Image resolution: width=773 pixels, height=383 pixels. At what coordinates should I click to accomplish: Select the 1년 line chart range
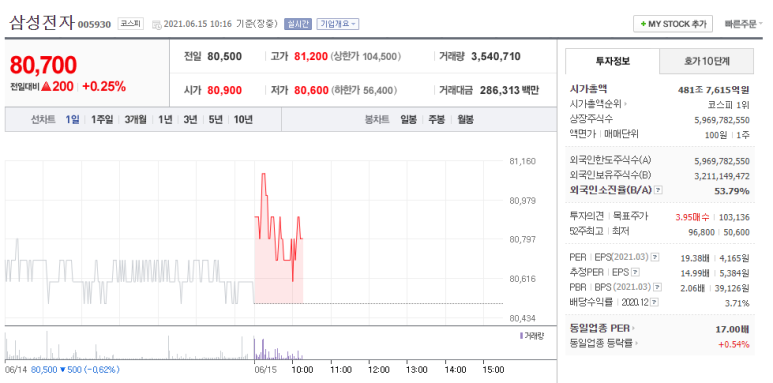(165, 120)
